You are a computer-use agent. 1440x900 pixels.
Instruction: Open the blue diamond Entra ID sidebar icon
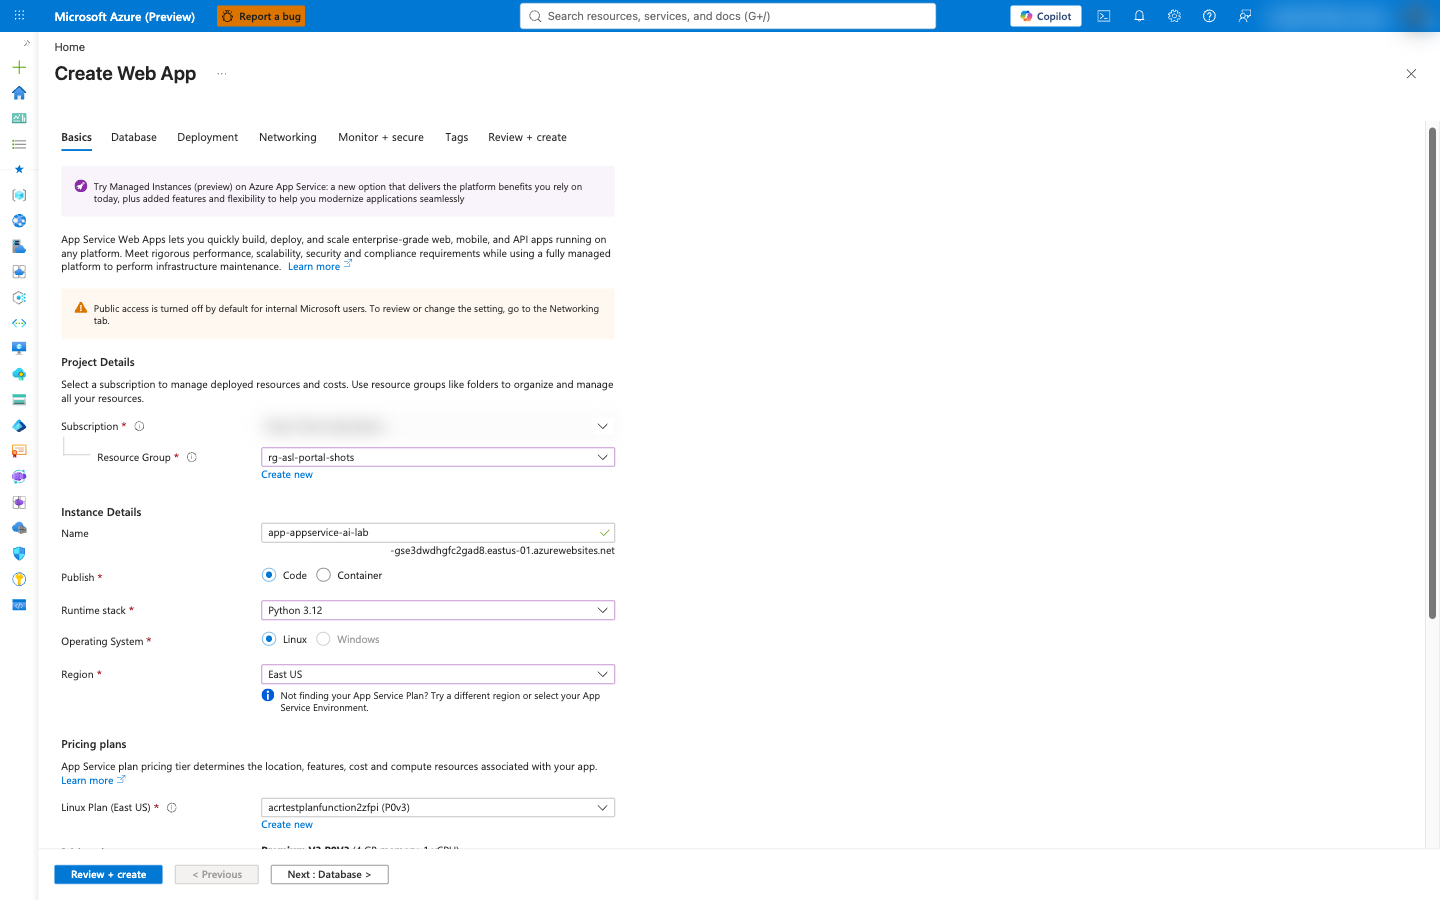pos(19,426)
